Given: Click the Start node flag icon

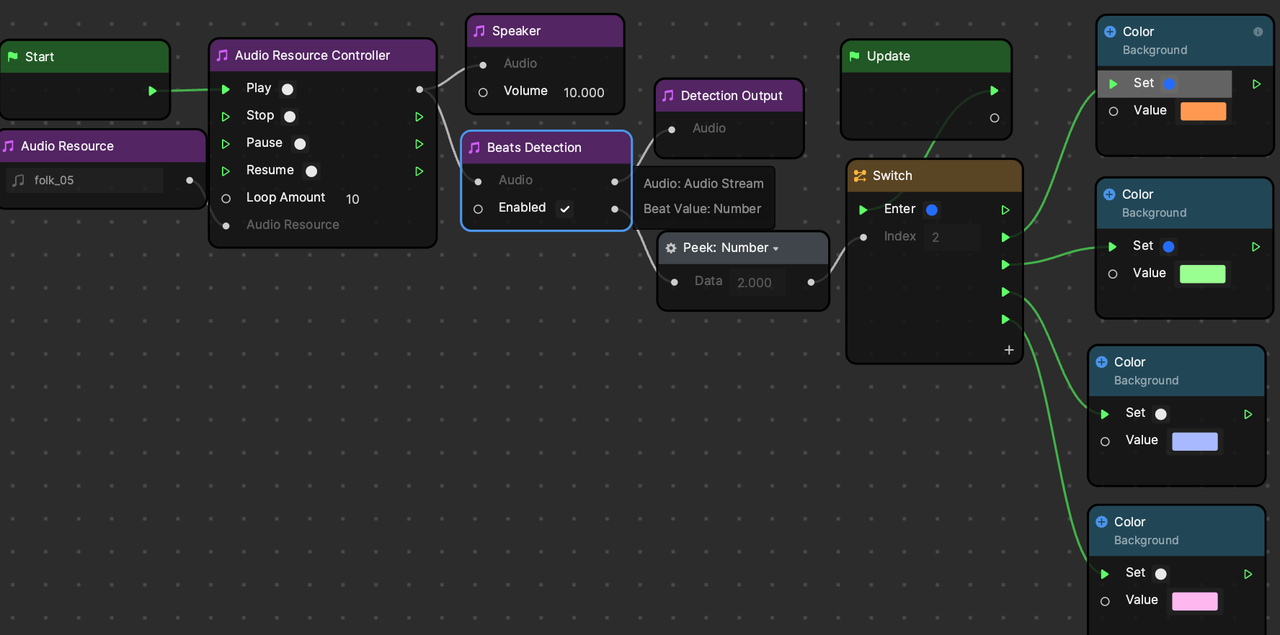Looking at the screenshot, I should 12,57.
